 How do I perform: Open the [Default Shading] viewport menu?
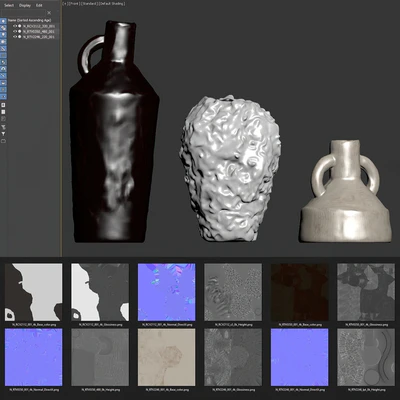(112, 4)
